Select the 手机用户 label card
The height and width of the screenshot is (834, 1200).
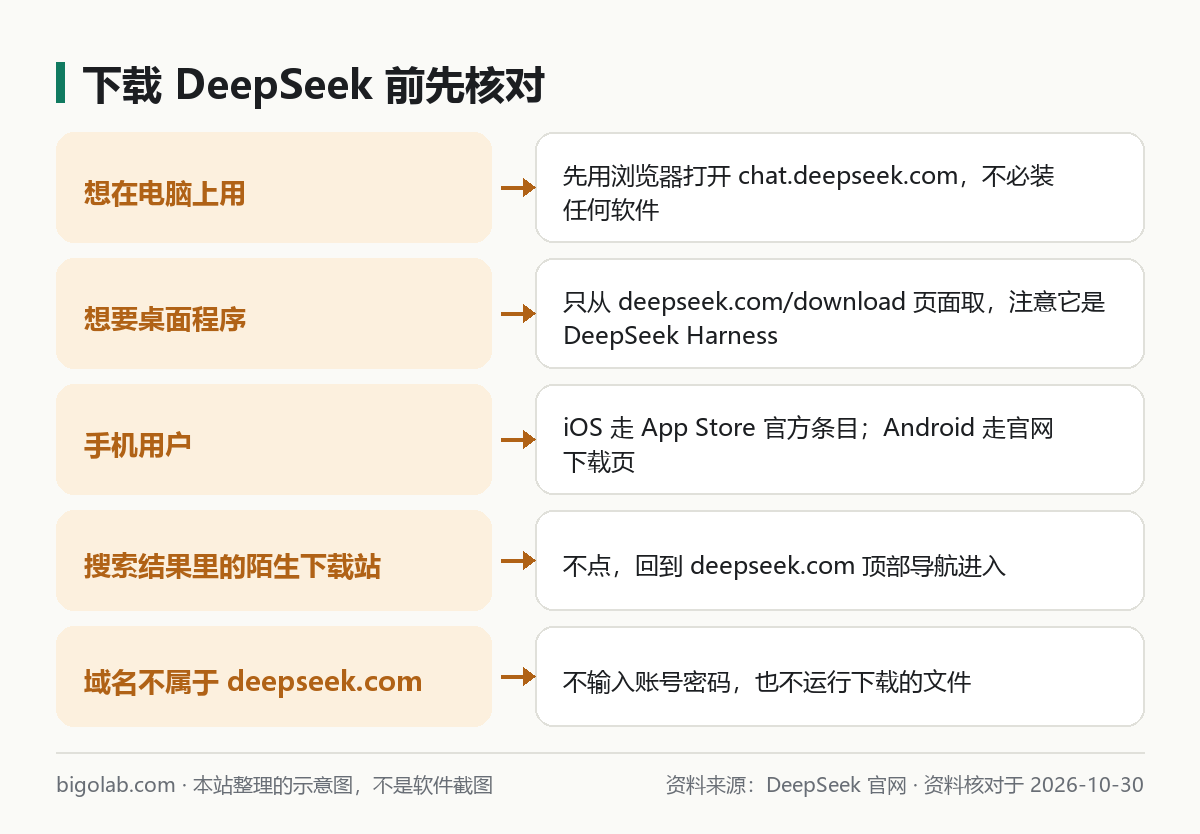[x=274, y=439]
